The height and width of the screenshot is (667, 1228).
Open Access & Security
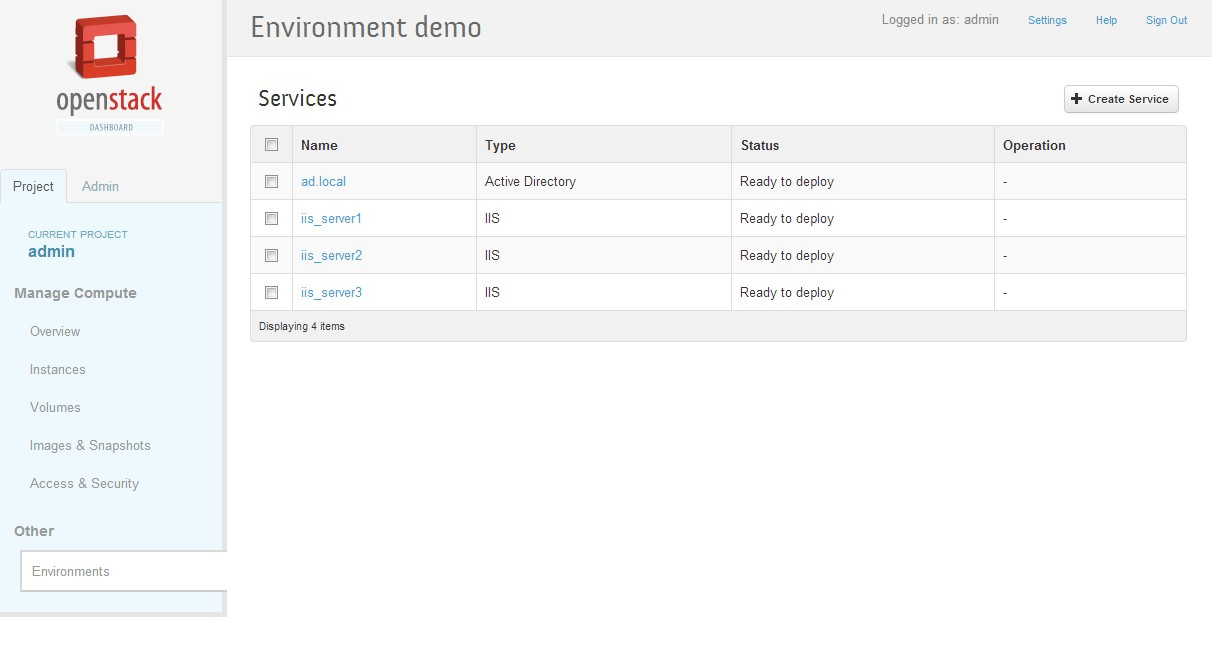click(84, 483)
